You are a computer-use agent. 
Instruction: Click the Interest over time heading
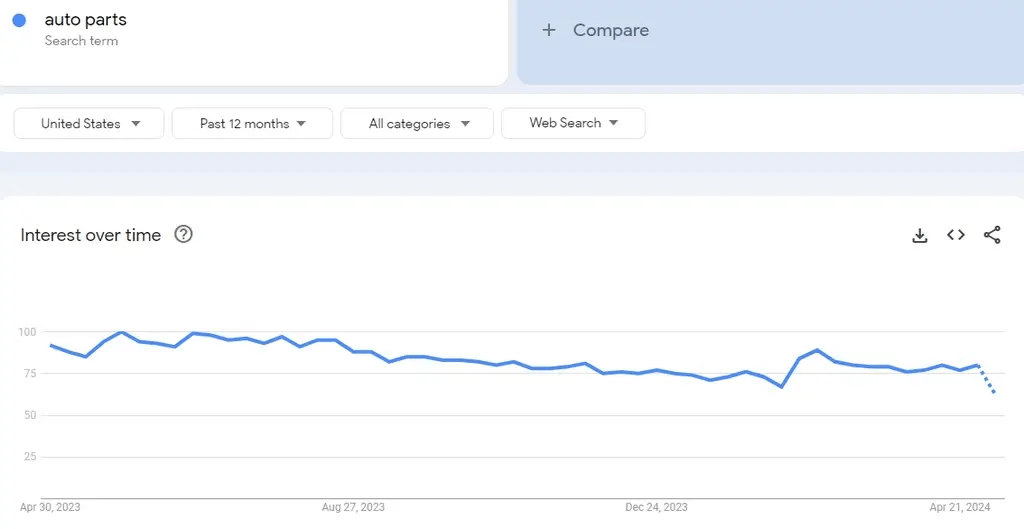[x=91, y=235]
